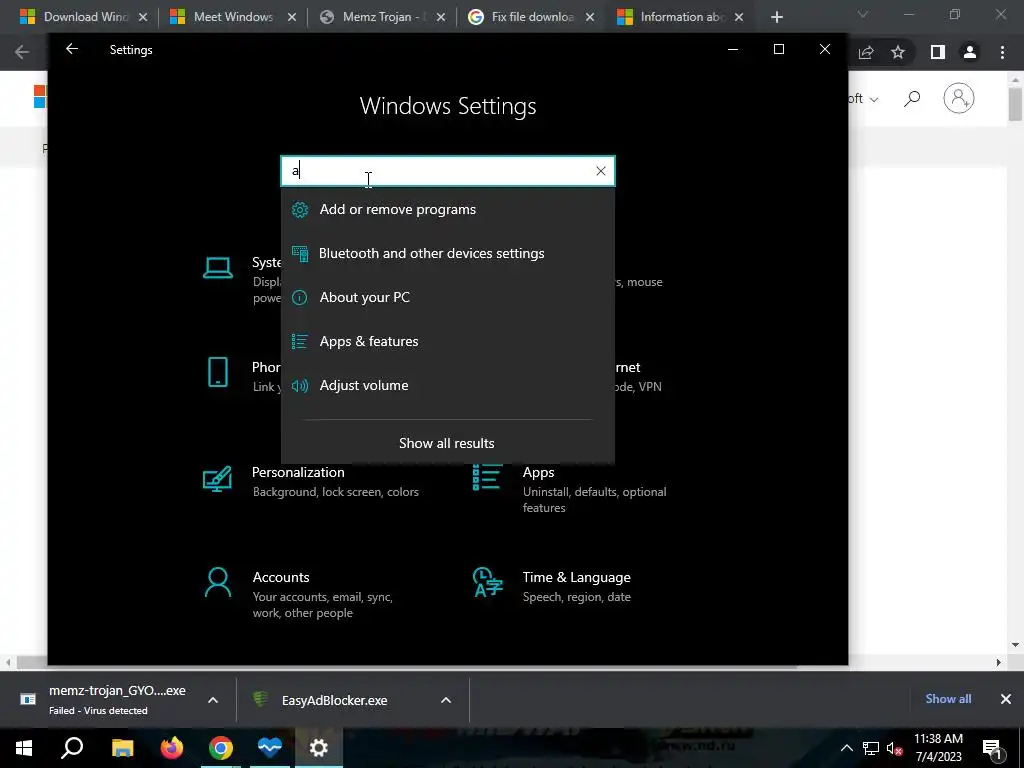Viewport: 1024px width, 768px height.
Task: Clear the Settings search box with X
Action: (x=600, y=171)
